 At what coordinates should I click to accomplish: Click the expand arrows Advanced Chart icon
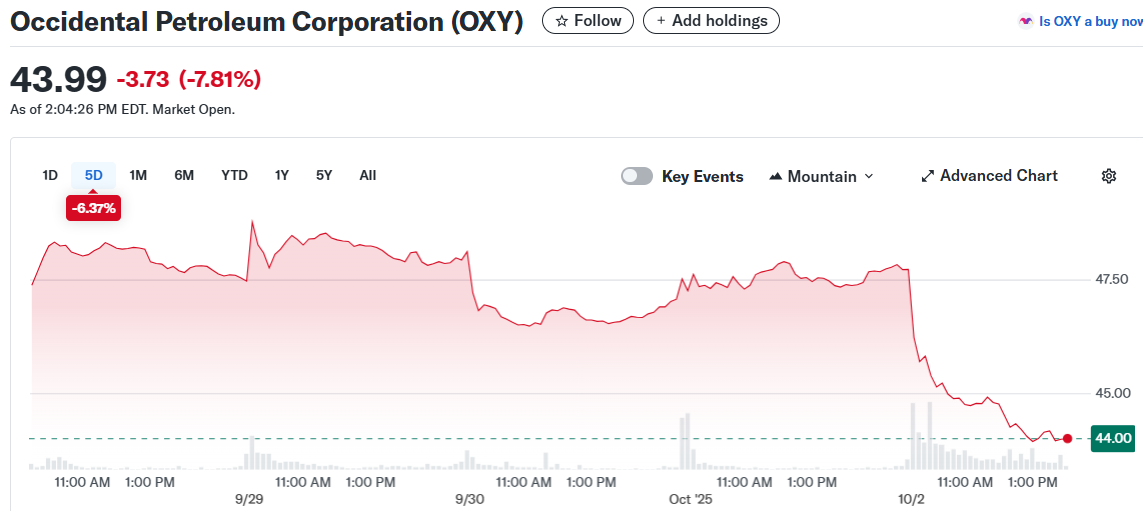pos(927,176)
